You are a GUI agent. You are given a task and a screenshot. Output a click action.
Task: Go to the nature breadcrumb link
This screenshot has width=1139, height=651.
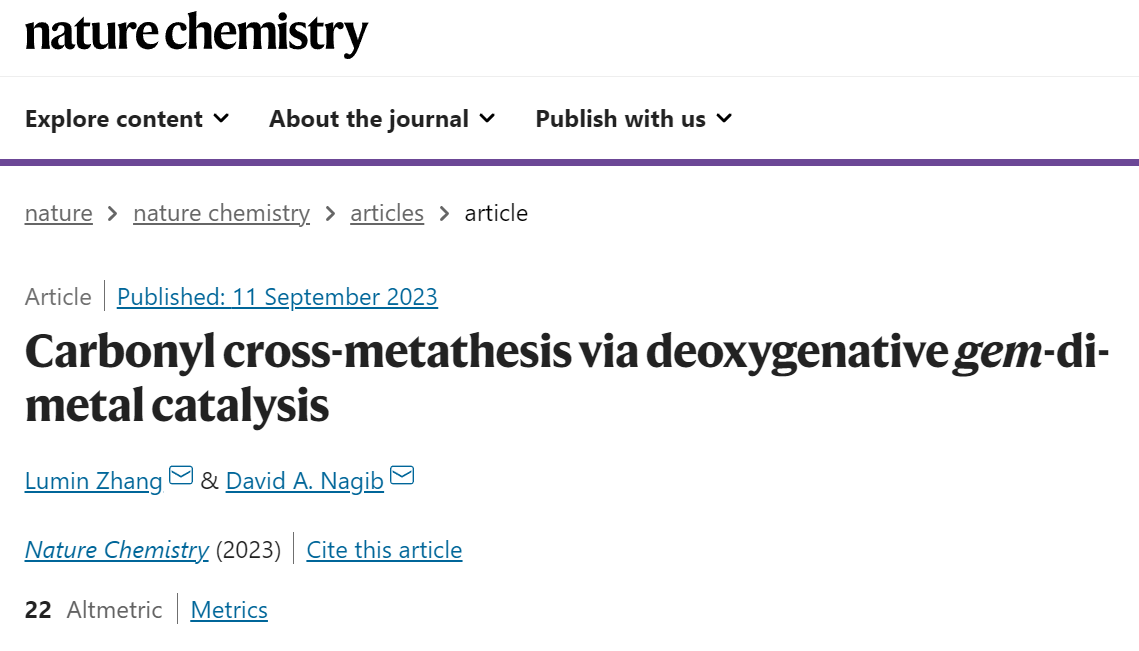(x=59, y=214)
